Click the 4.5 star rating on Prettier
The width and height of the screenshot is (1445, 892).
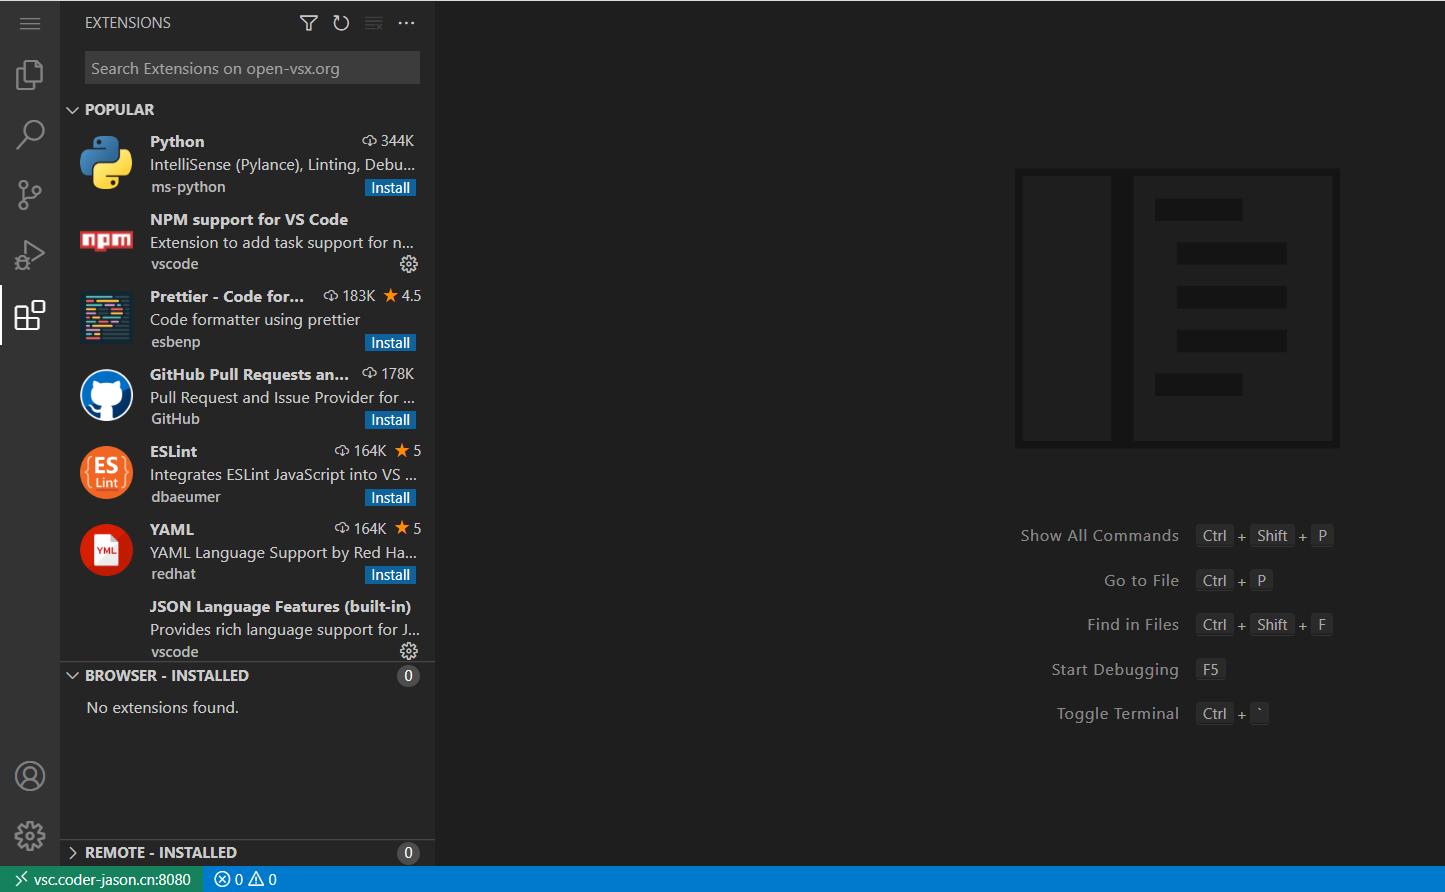click(402, 296)
